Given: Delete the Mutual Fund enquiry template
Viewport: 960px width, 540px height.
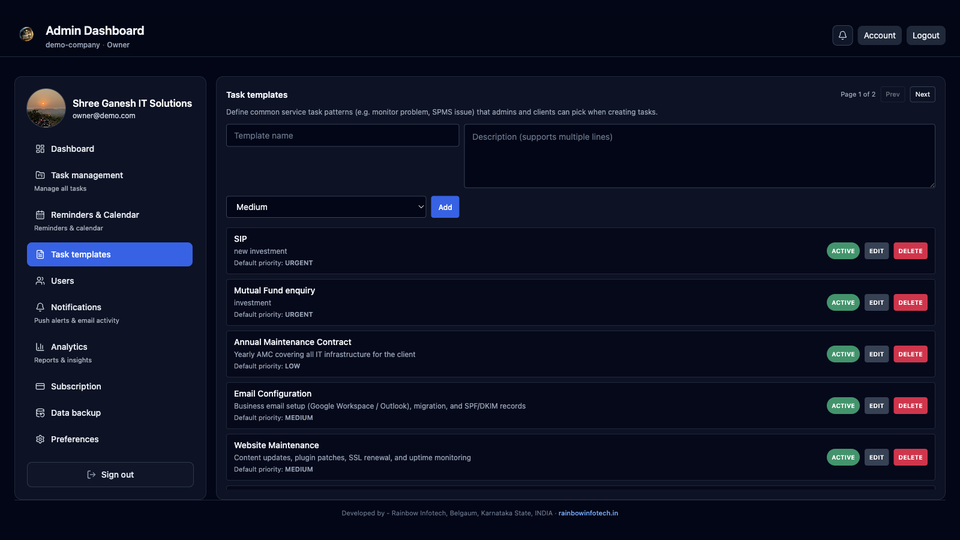Looking at the screenshot, I should (910, 302).
